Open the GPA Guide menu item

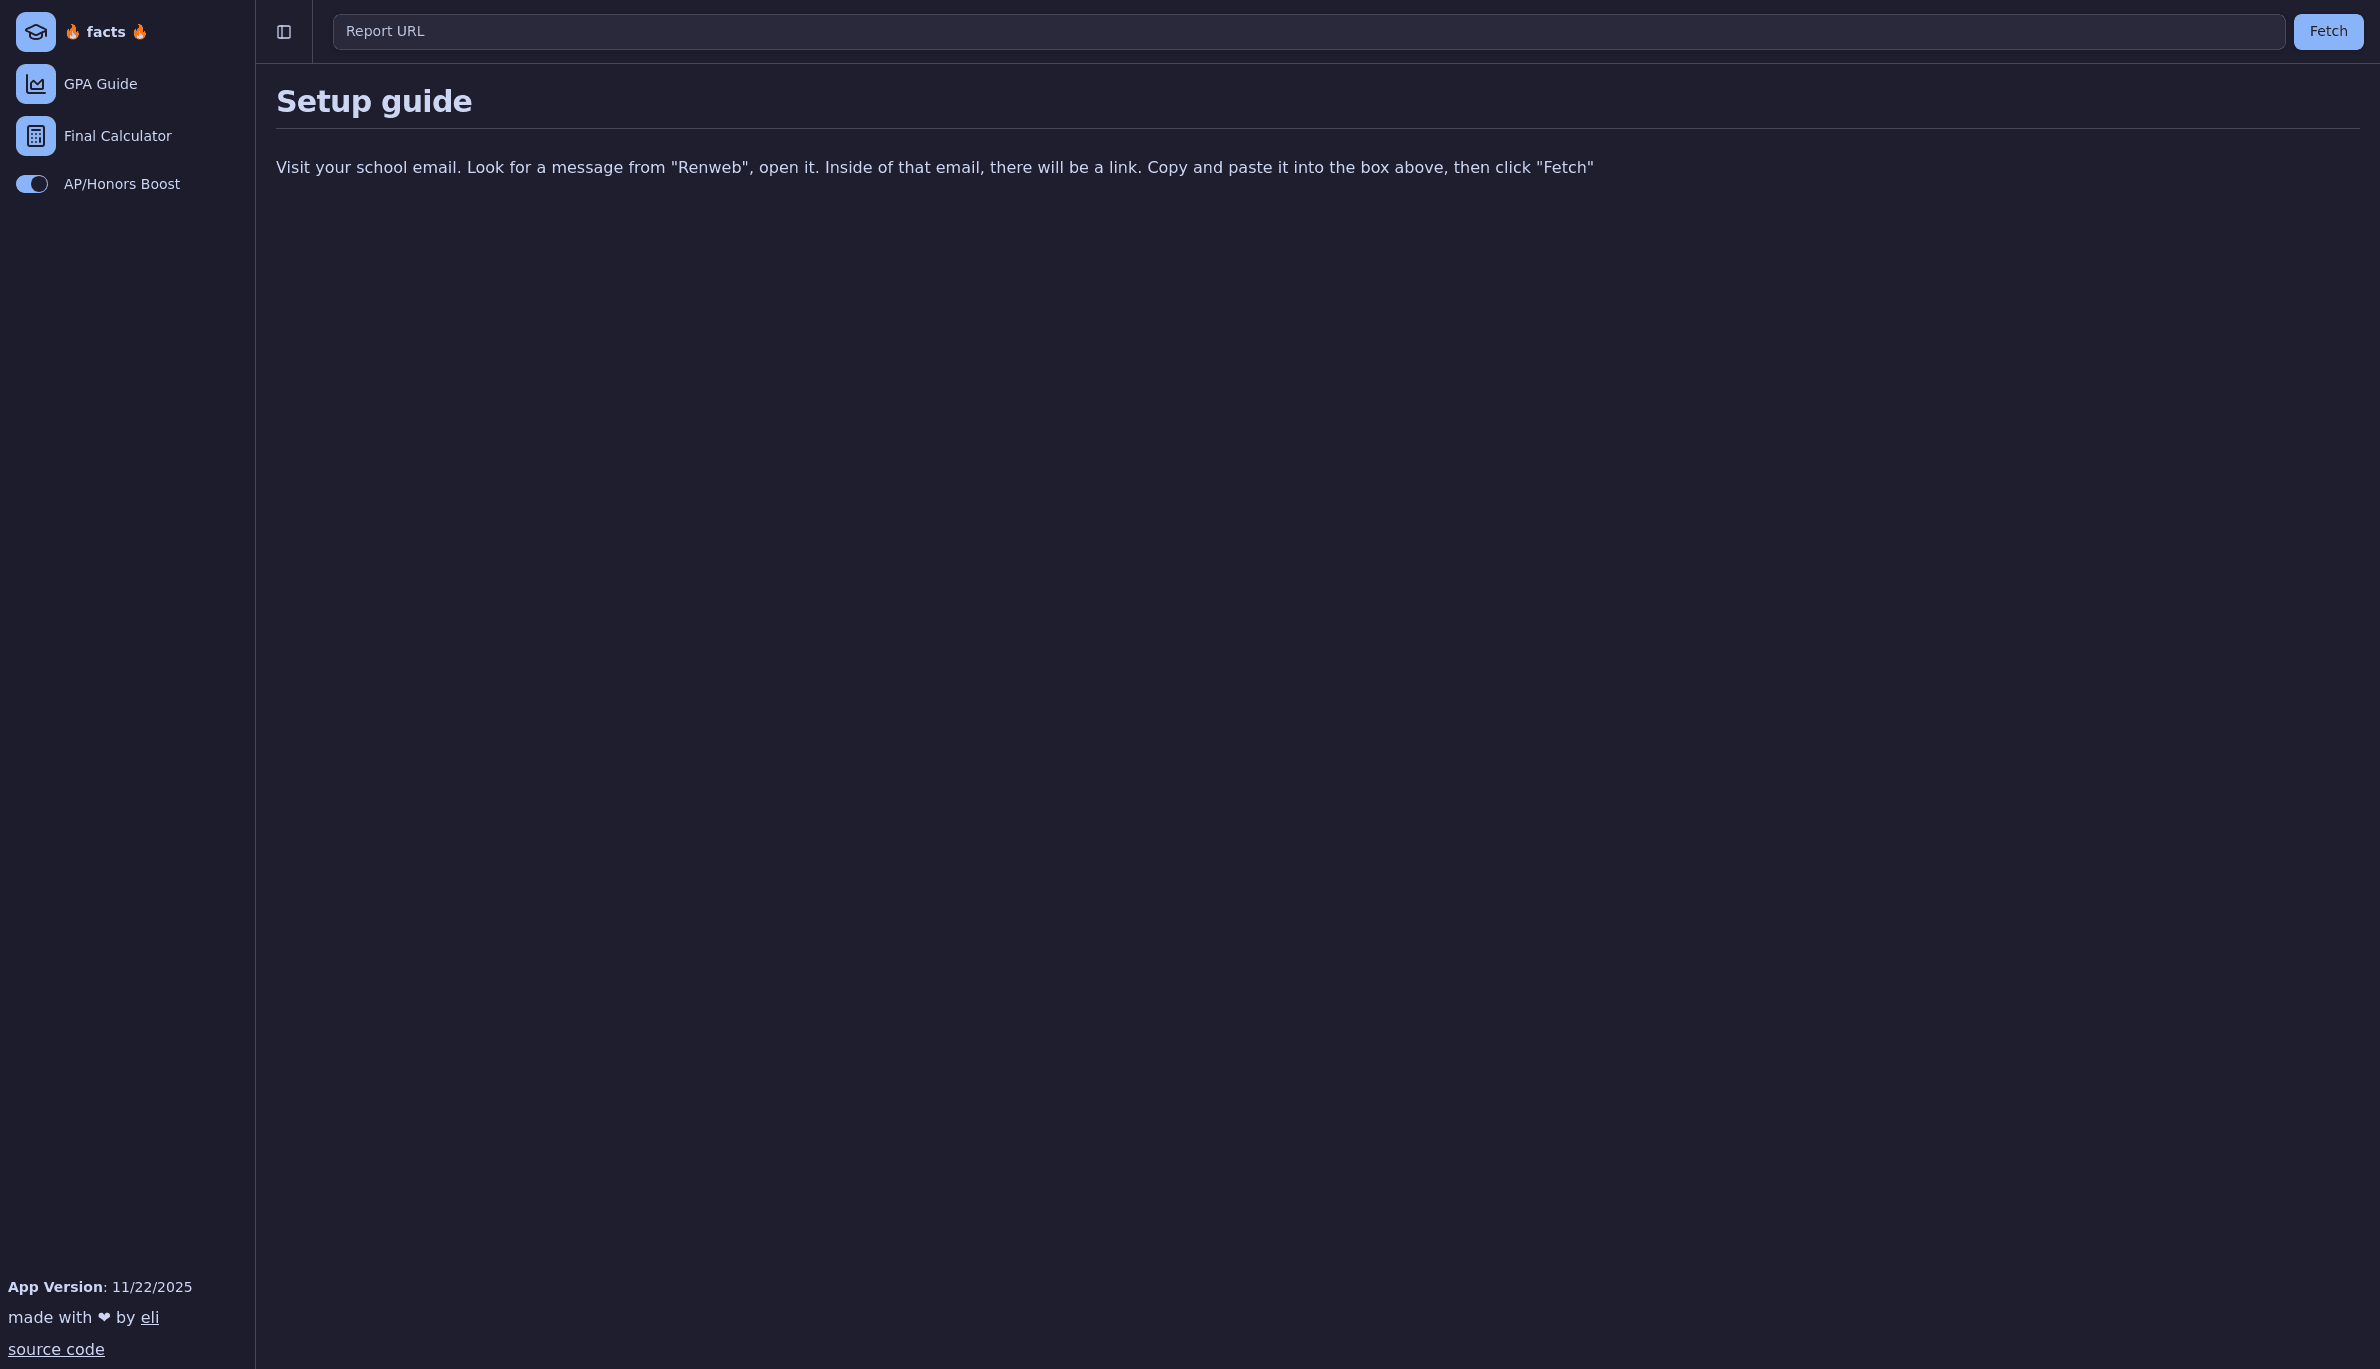[x=100, y=84]
